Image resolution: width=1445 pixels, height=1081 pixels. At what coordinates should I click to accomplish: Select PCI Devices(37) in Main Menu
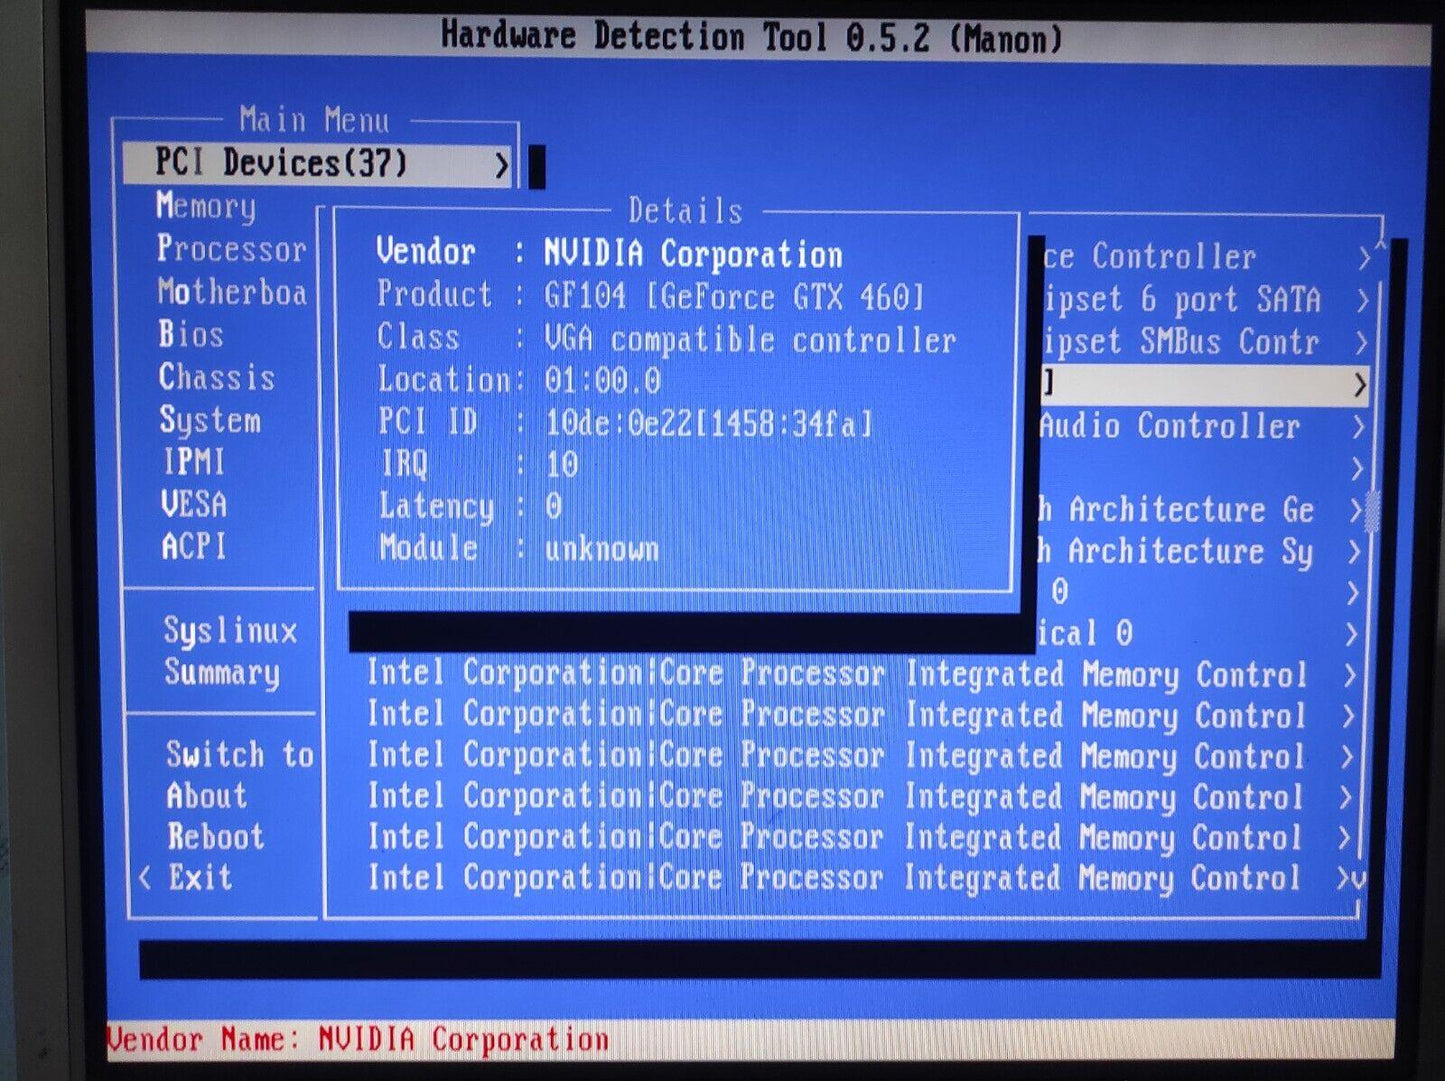281,163
